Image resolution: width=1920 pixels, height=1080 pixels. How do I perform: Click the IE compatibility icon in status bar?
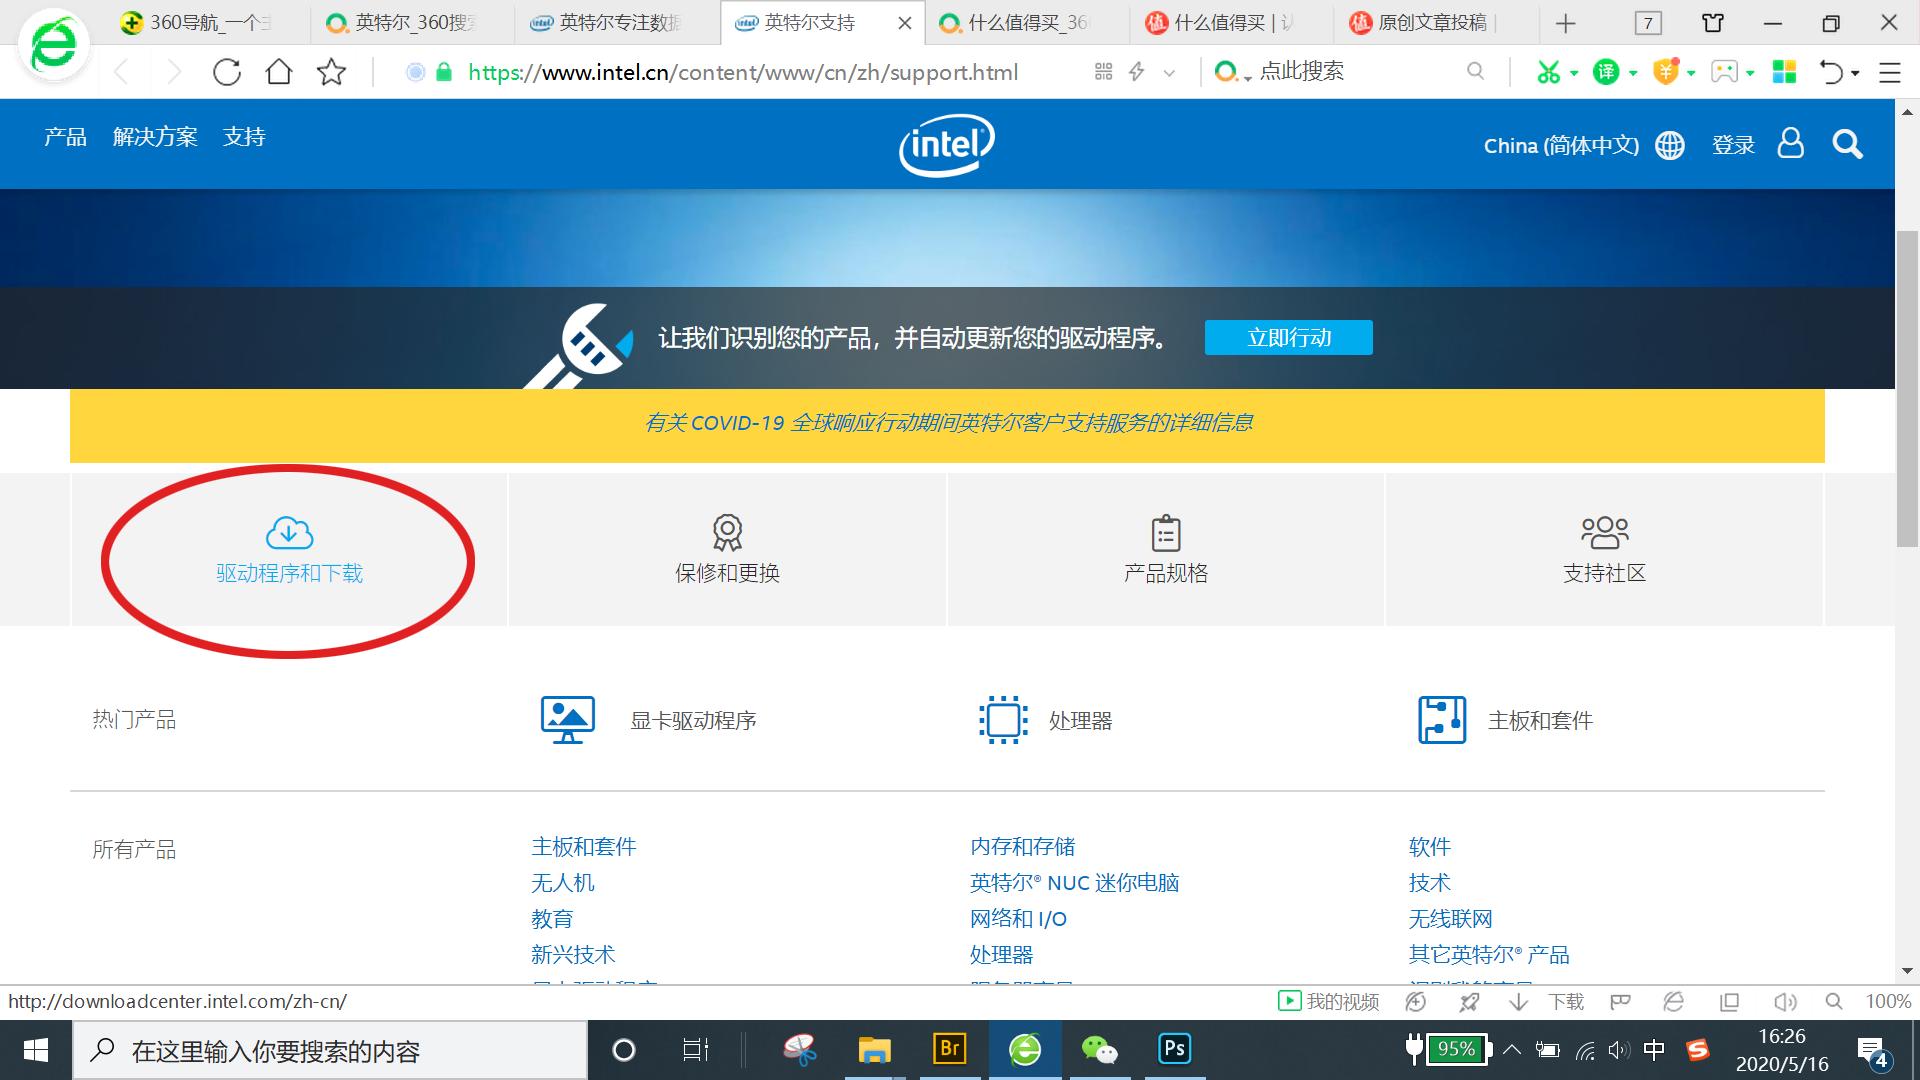1672,1001
